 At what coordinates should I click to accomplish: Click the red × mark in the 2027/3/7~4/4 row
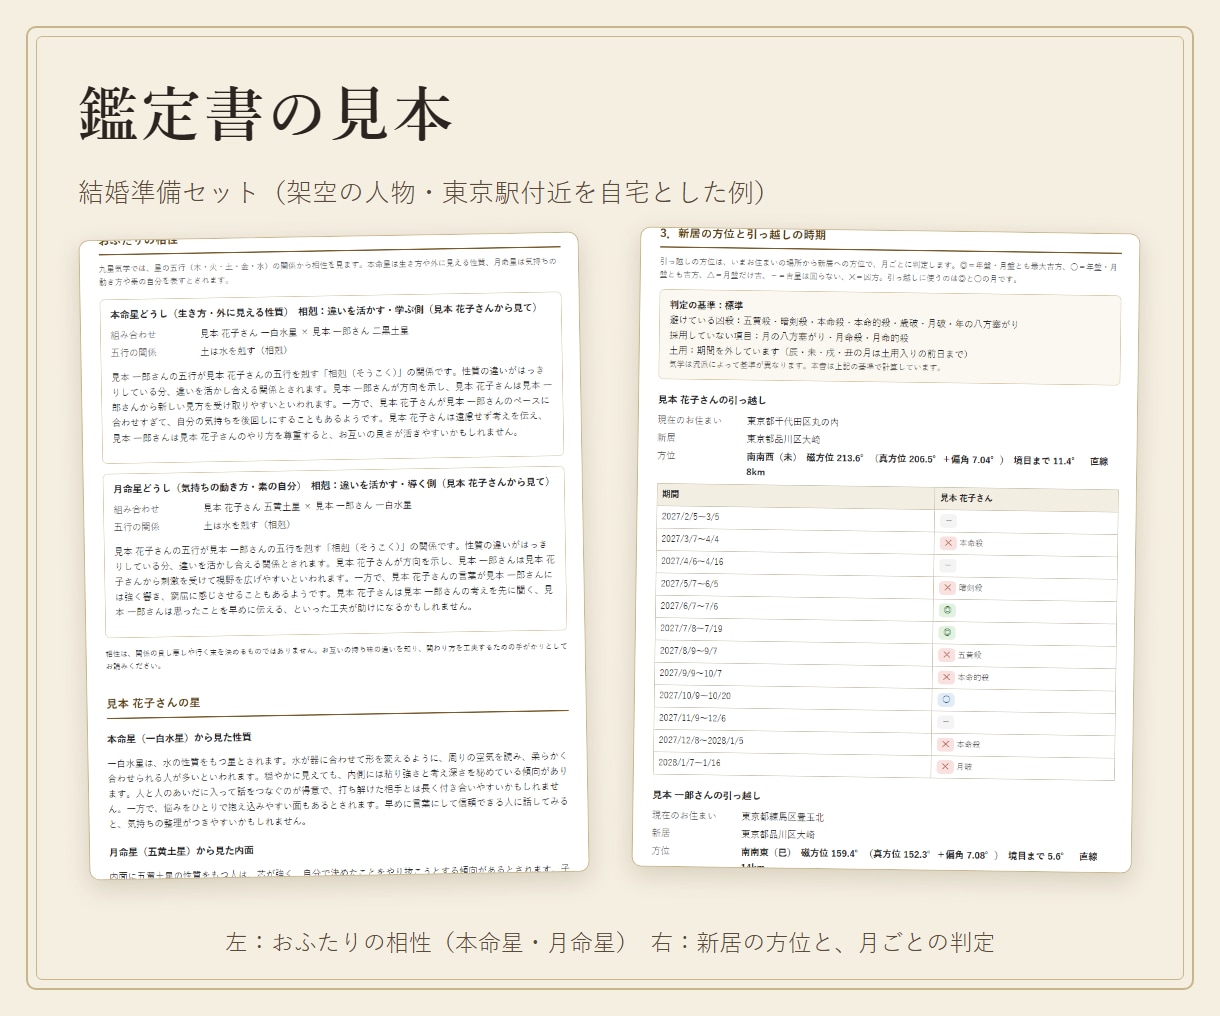click(948, 543)
